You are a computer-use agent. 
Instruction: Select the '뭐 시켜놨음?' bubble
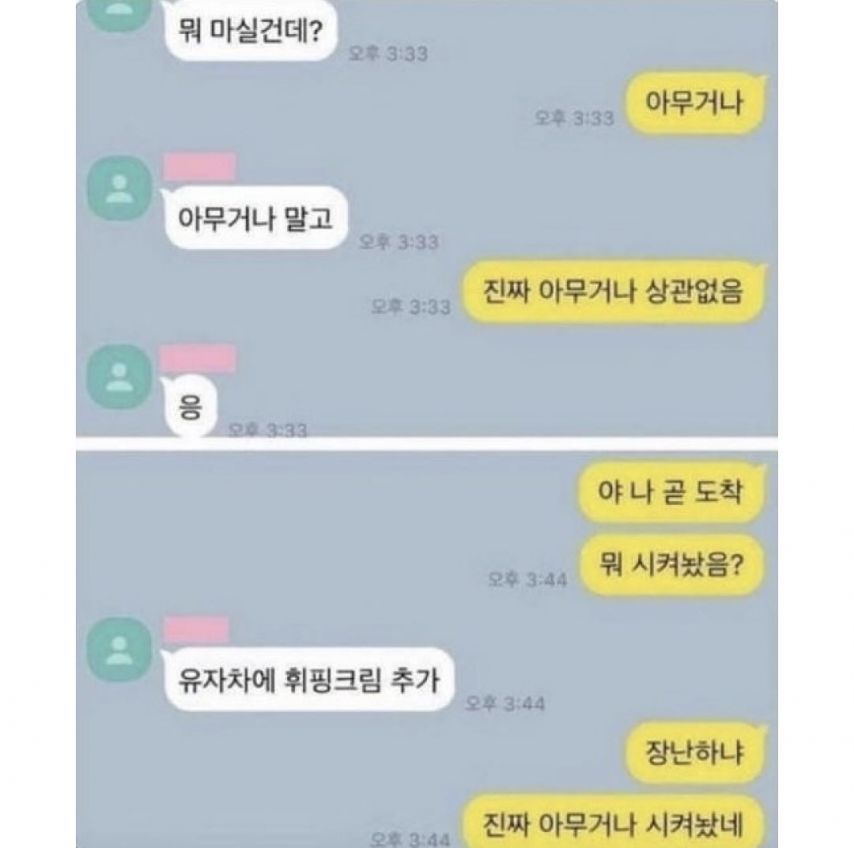click(672, 565)
